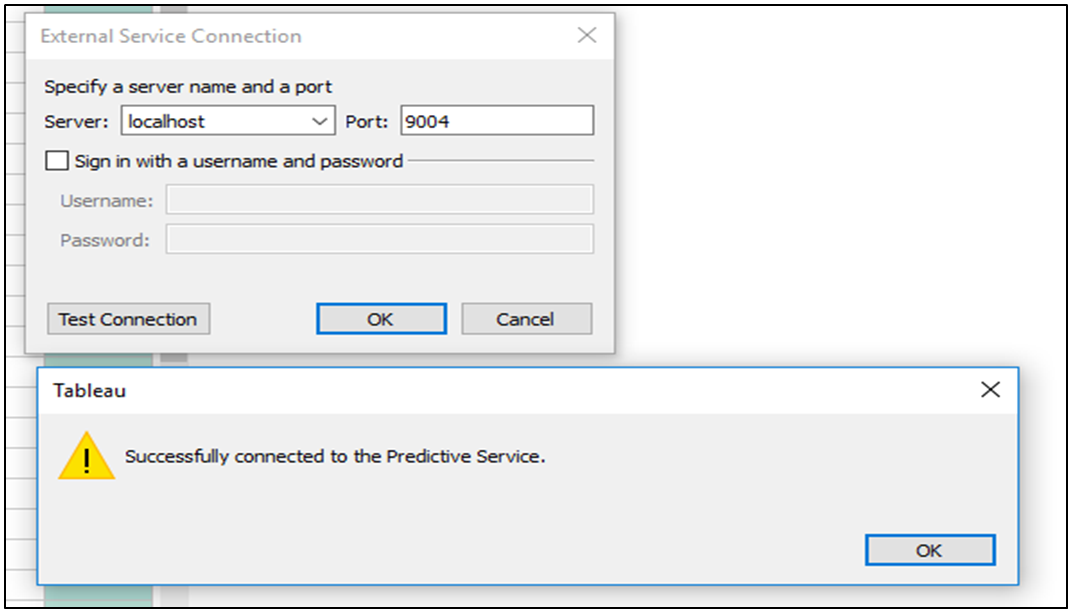Close the Tableau message dialog
The width and height of the screenshot is (1073, 613).
[x=990, y=389]
